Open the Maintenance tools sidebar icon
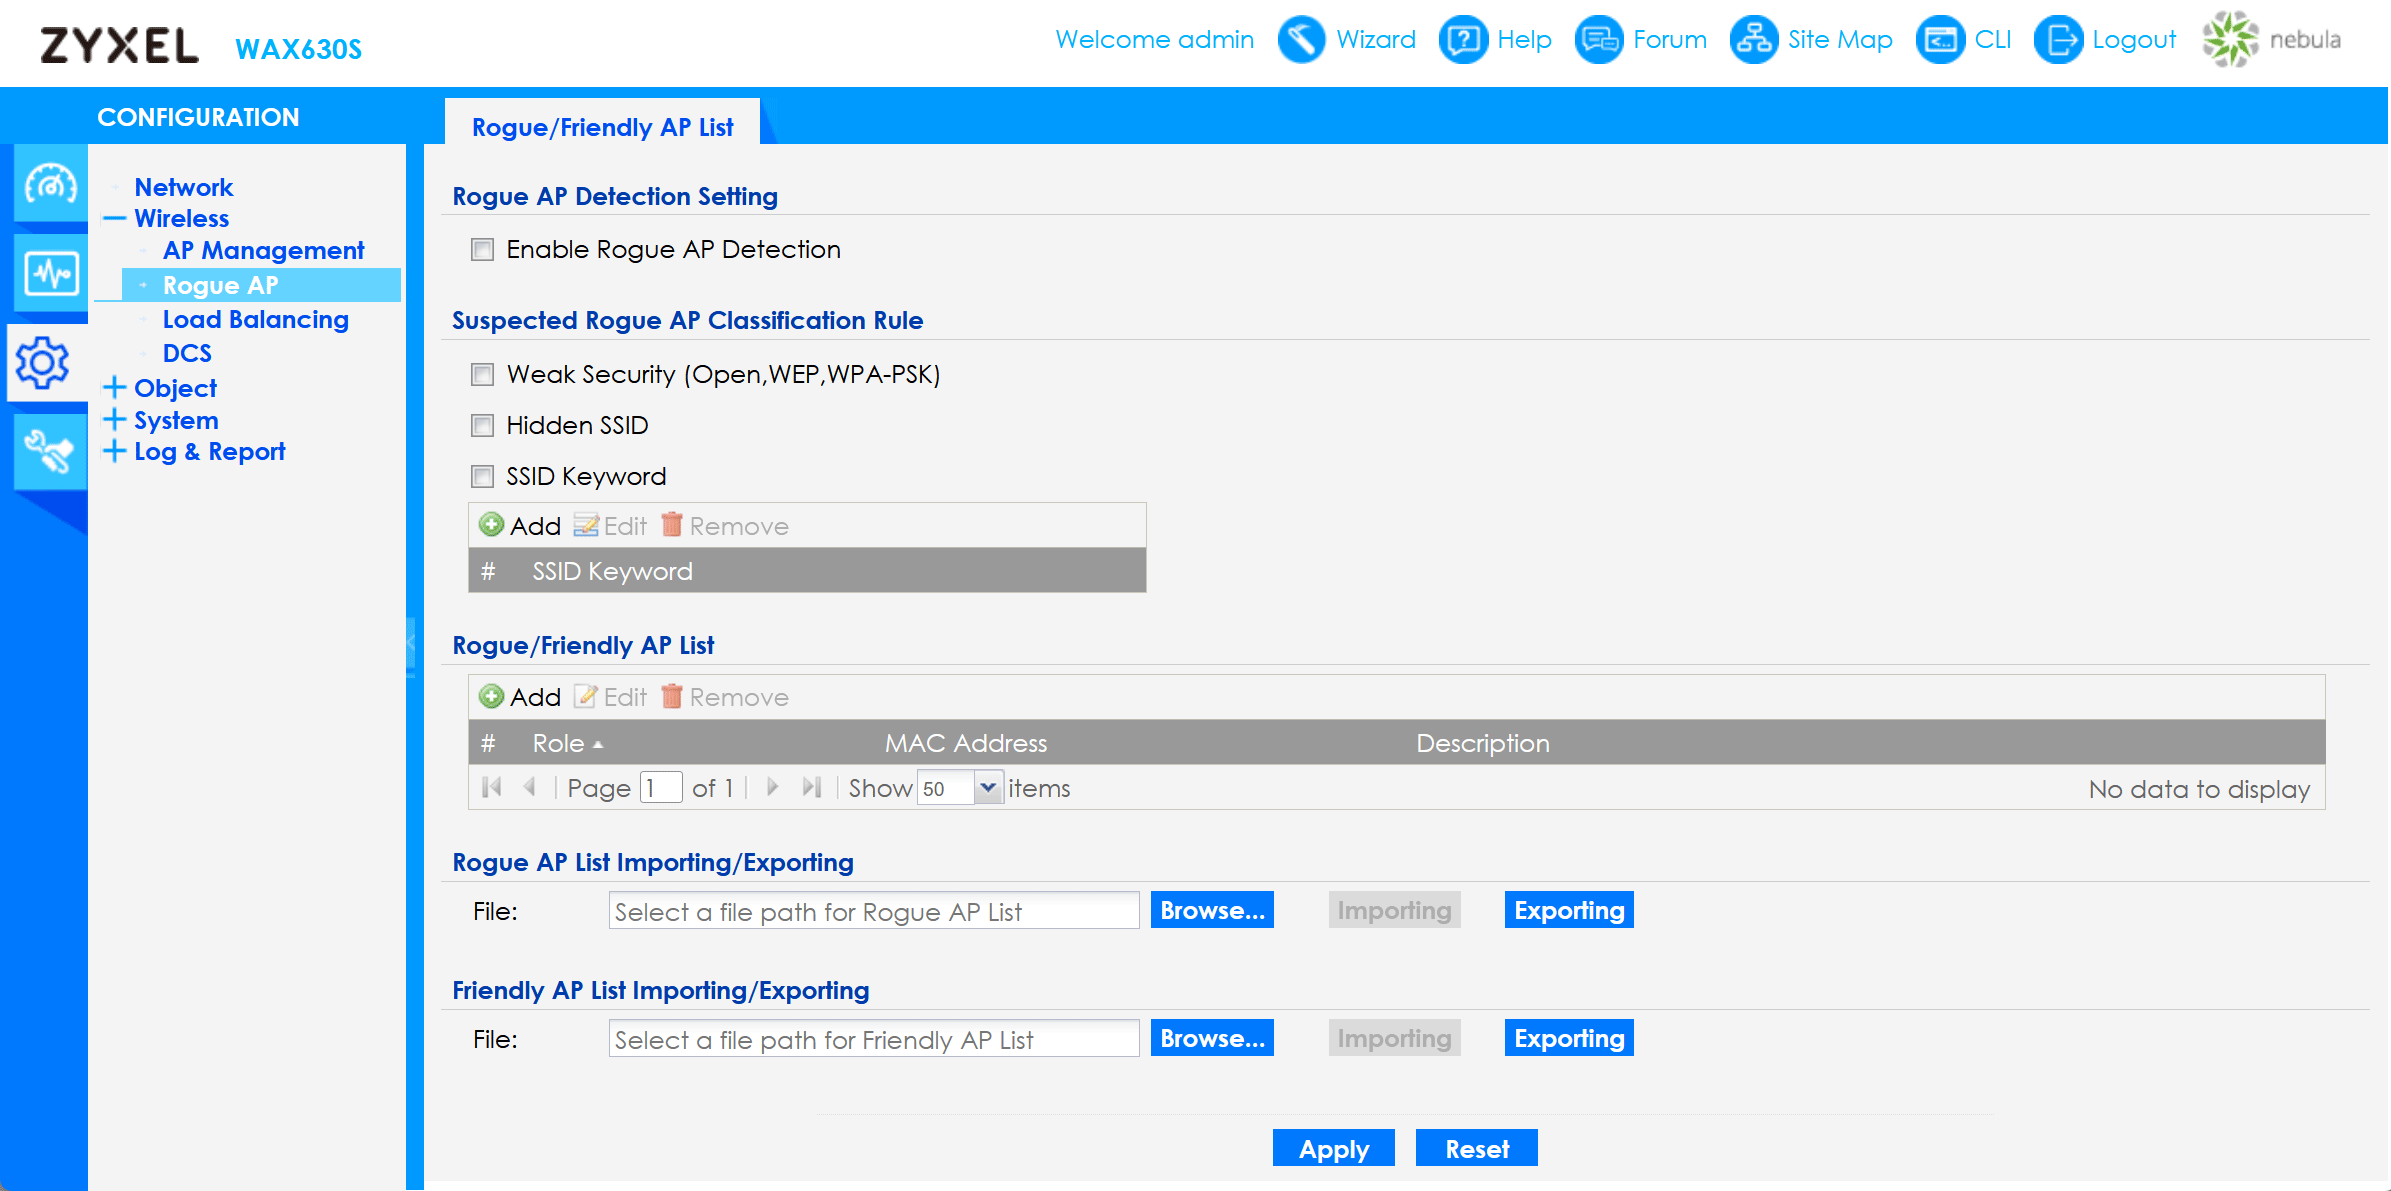 pos(50,452)
